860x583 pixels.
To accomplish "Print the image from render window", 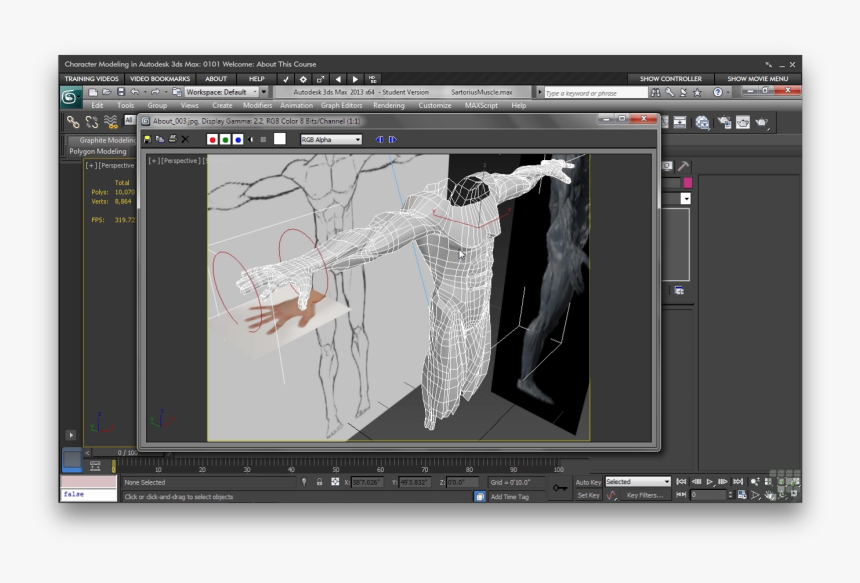I will 172,139.
